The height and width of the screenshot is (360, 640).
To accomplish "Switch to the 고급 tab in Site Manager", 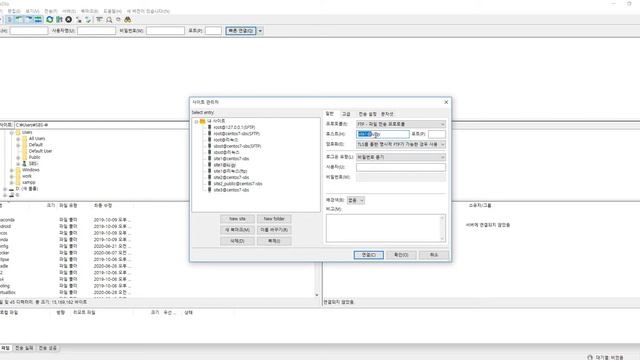I will coord(346,114).
